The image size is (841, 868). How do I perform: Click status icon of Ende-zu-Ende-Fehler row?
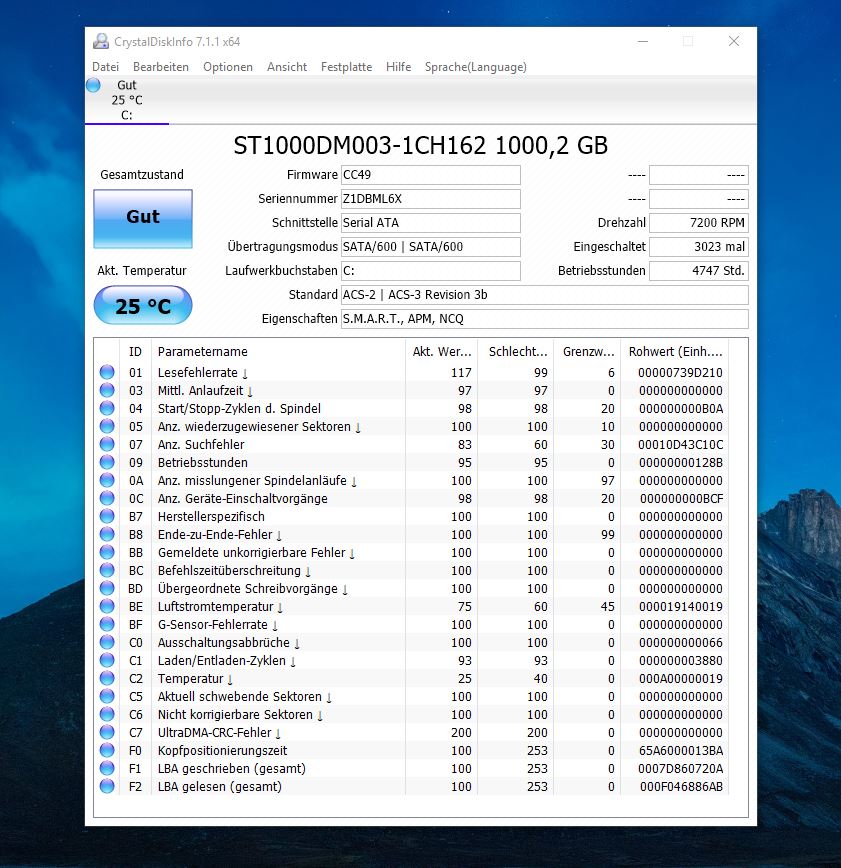(107, 534)
